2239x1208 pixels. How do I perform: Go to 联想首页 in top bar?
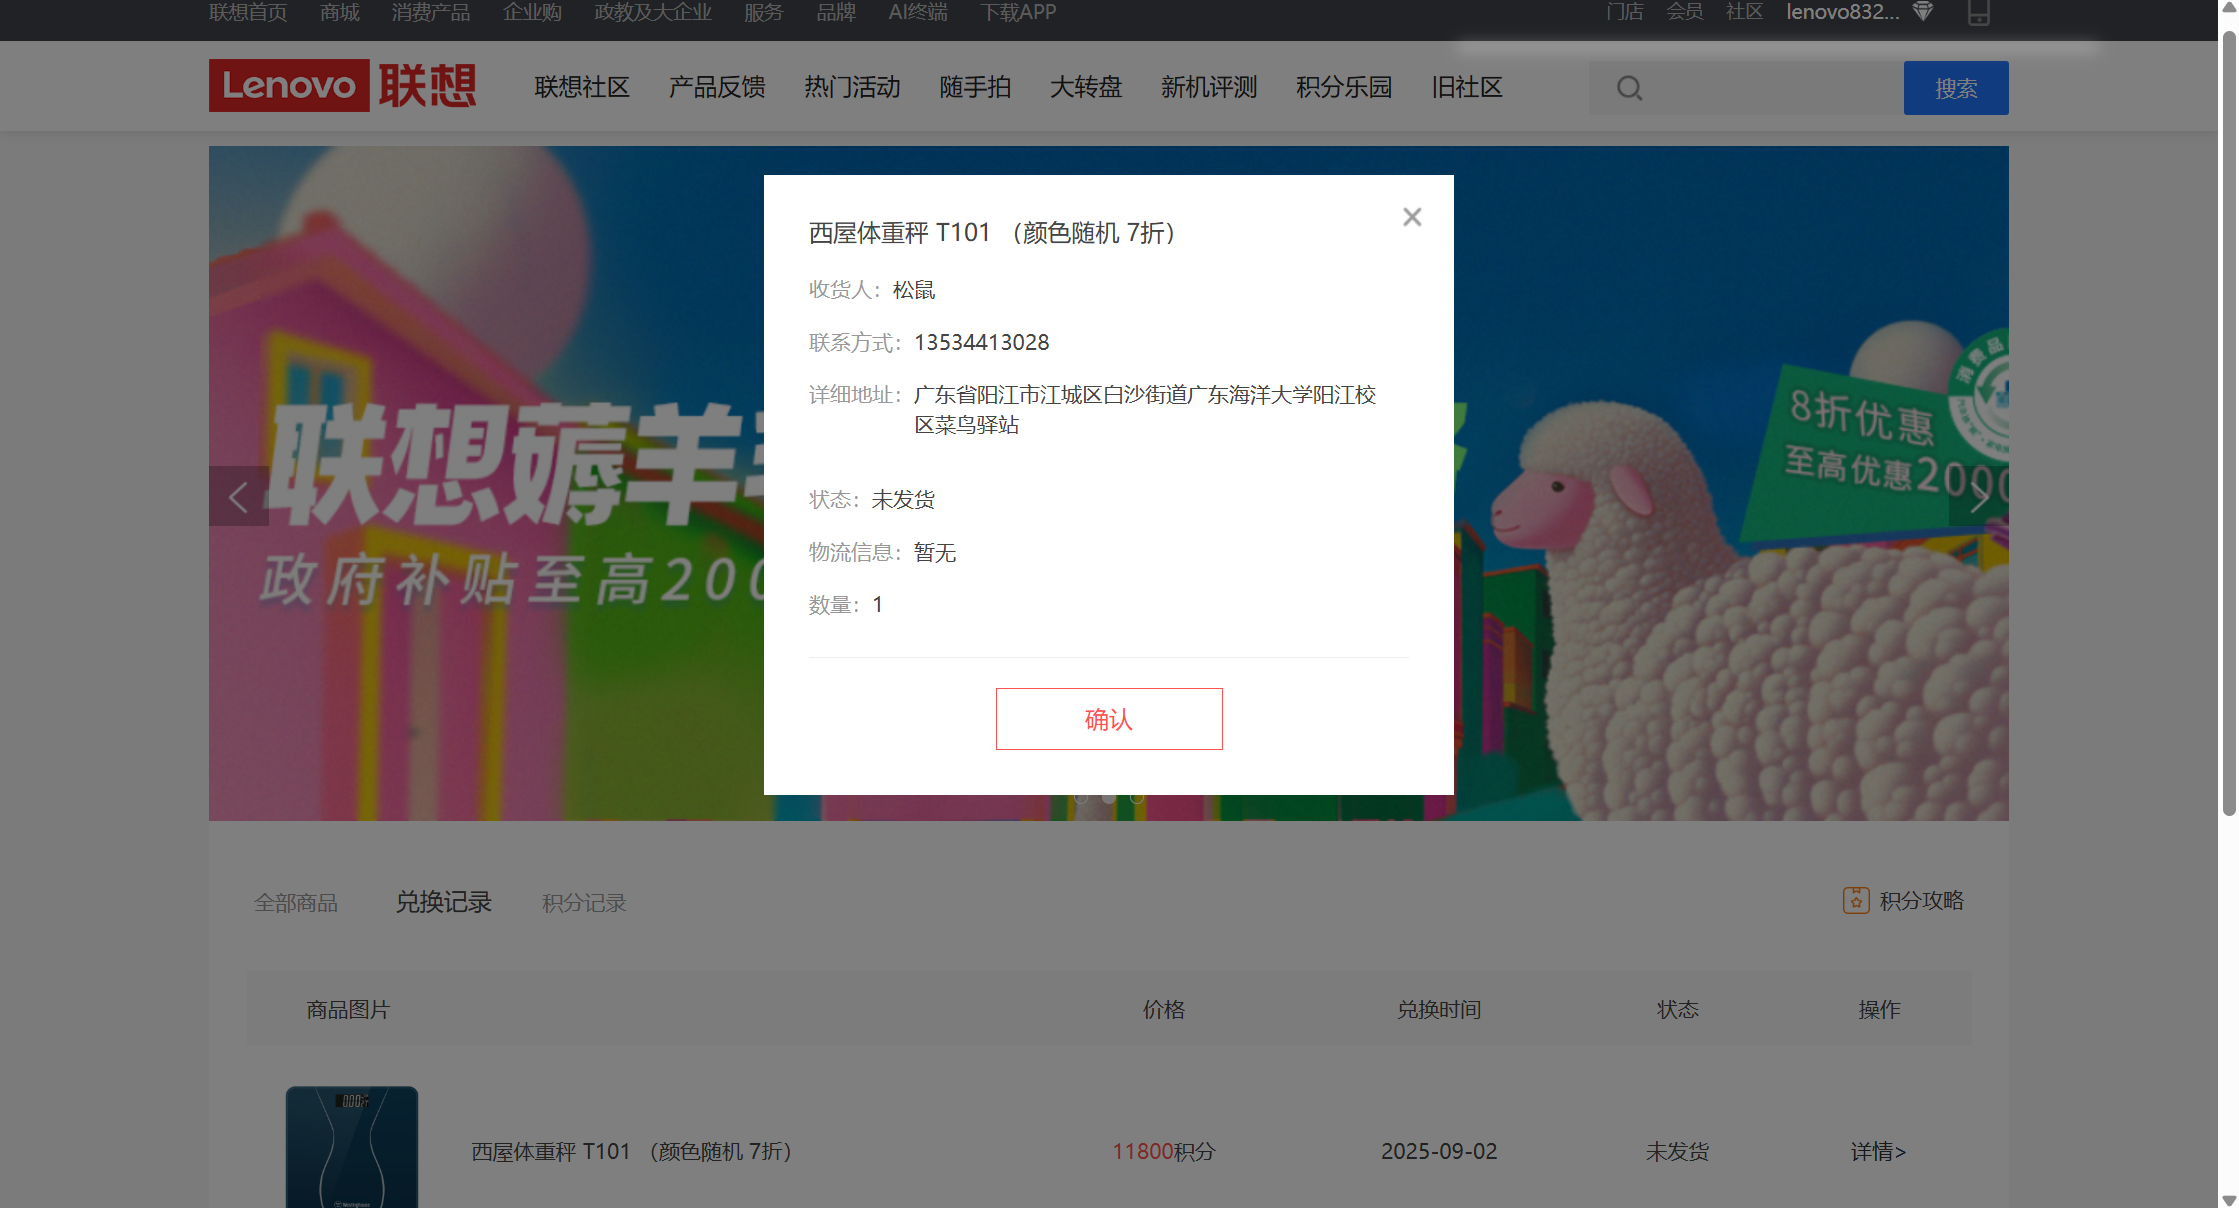click(248, 12)
